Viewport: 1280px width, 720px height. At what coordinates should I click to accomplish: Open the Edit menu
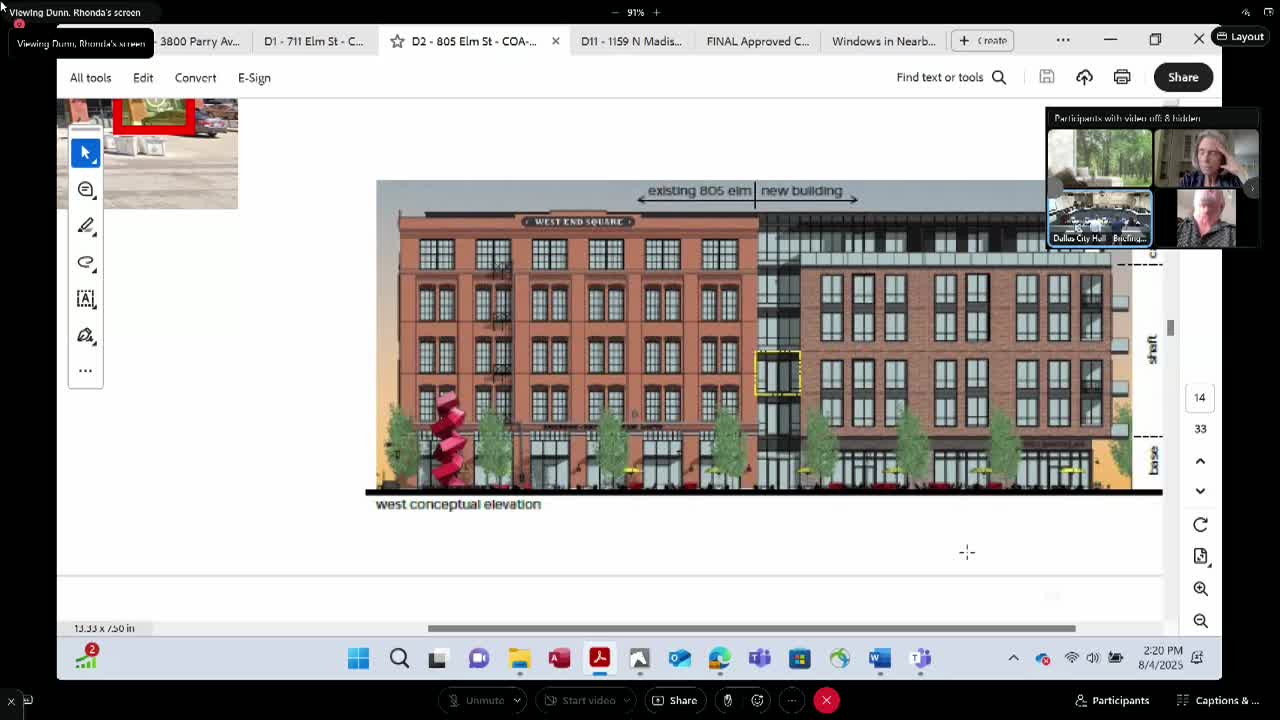(x=143, y=77)
